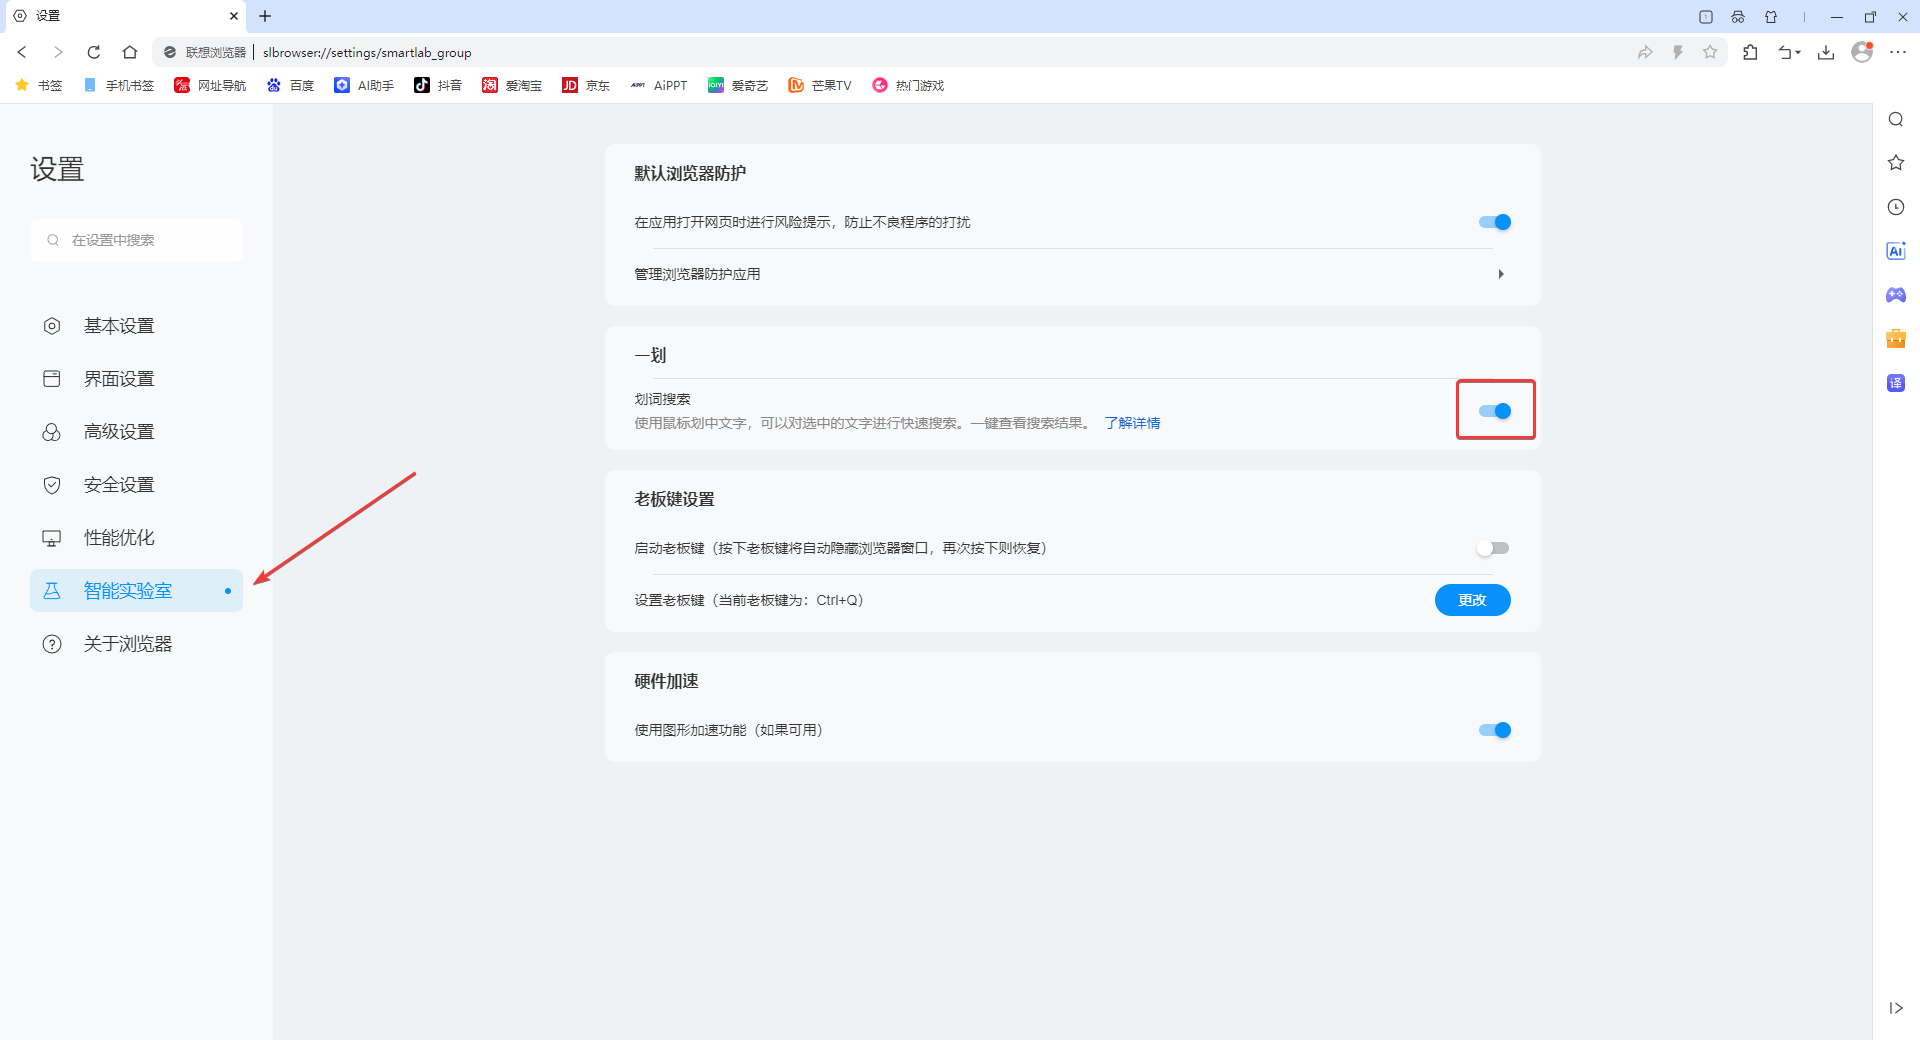Select 安全设置 in settings menu
Image resolution: width=1920 pixels, height=1040 pixels.
click(119, 484)
